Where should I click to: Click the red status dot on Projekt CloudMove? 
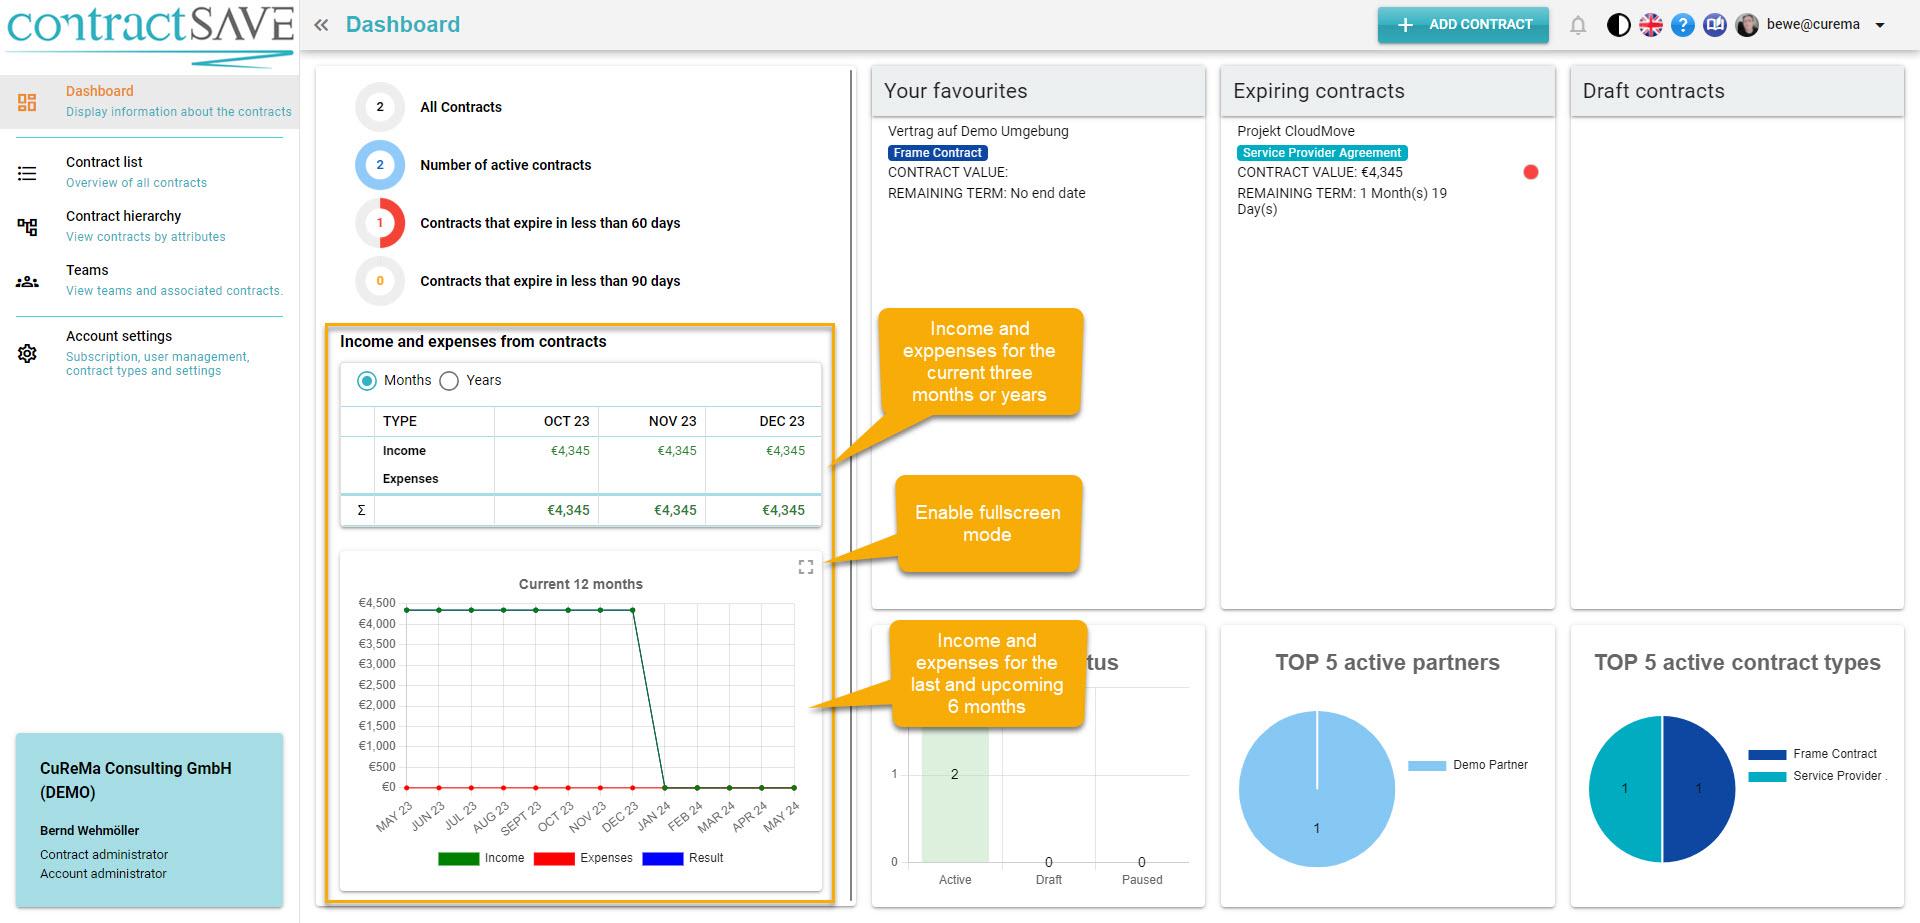click(x=1530, y=172)
